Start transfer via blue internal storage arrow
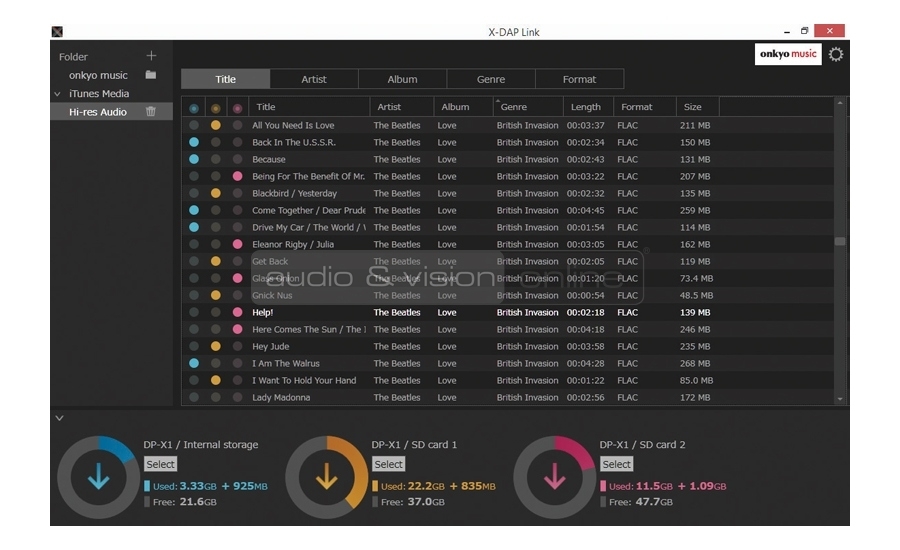The height and width of the screenshot is (550, 900). click(99, 477)
